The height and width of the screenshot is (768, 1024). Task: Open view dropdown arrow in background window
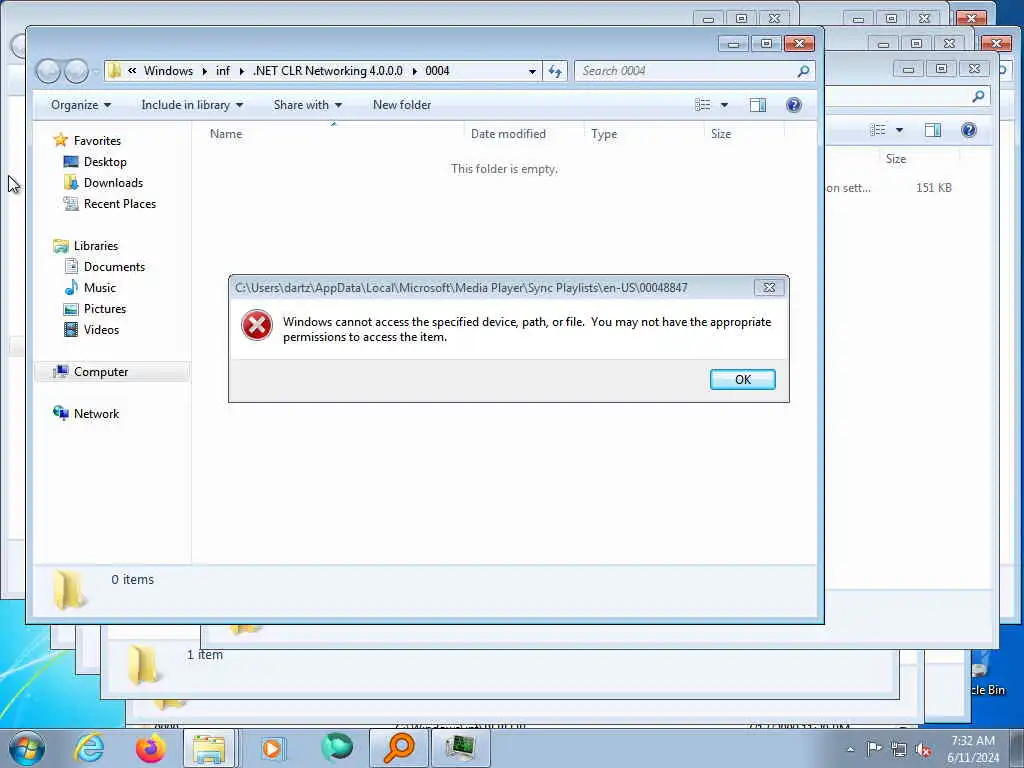tap(899, 131)
